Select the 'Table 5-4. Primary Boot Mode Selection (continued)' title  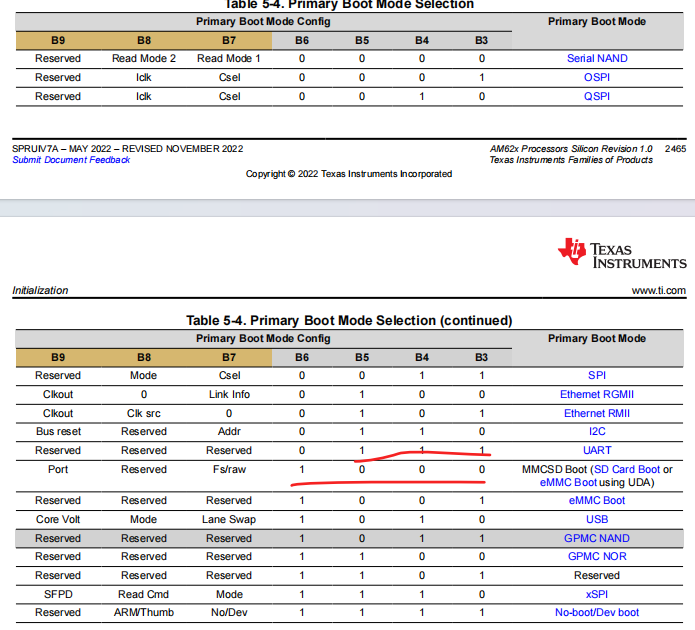(x=349, y=321)
